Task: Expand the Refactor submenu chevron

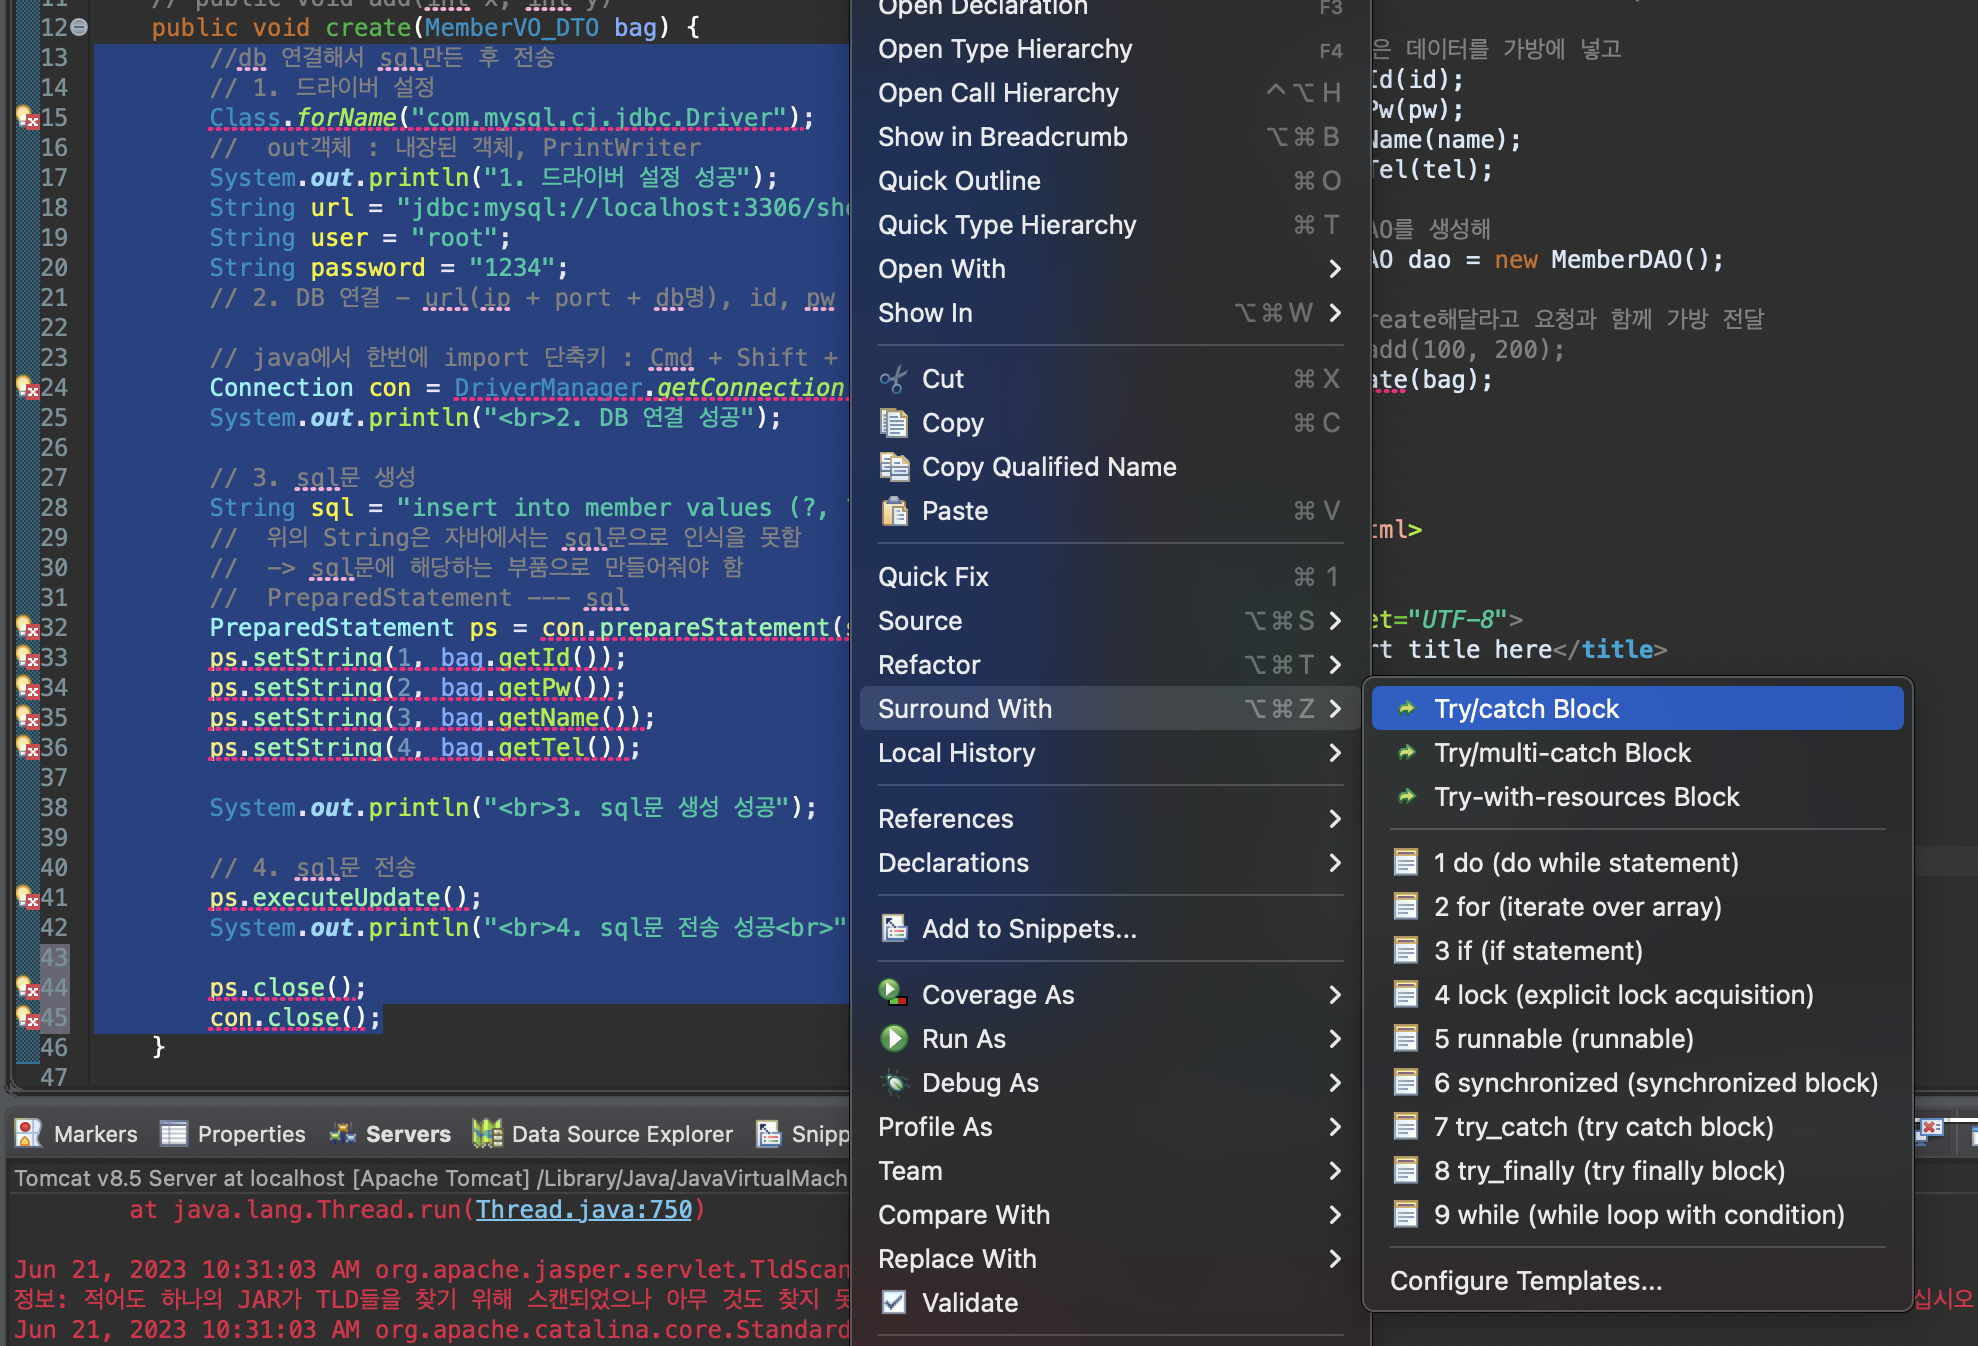Action: point(1335,665)
